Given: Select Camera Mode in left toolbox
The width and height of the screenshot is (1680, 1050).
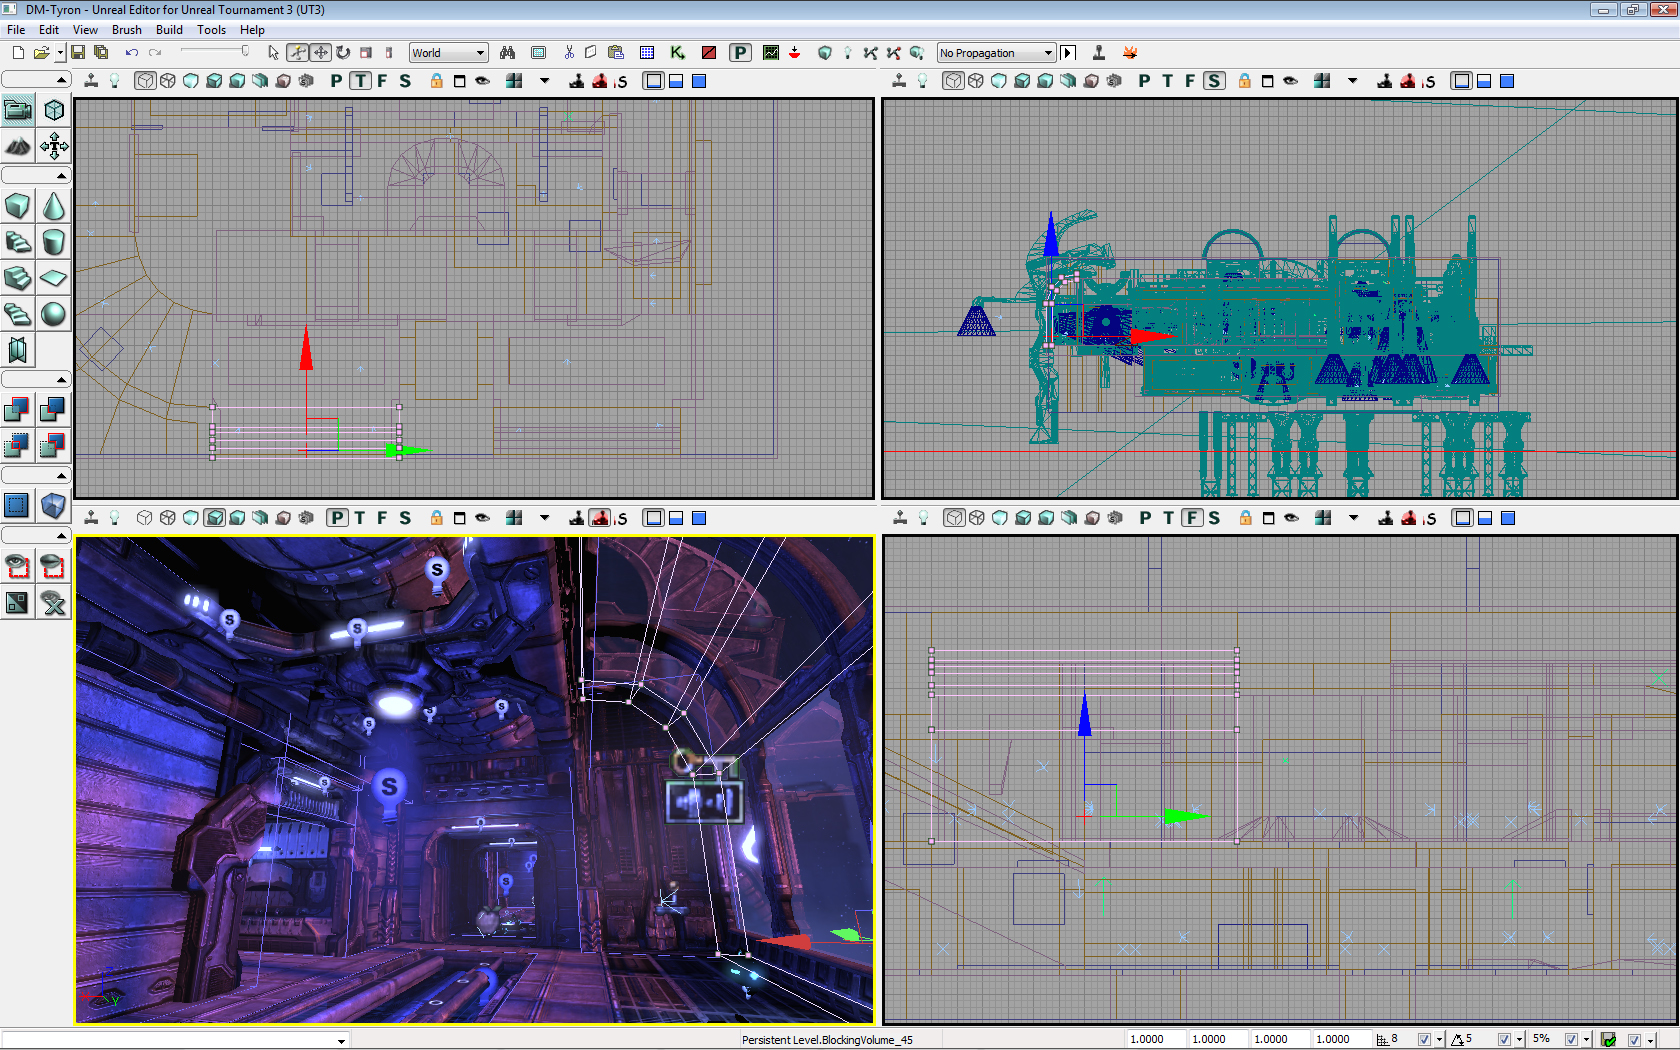Looking at the screenshot, I should [18, 110].
